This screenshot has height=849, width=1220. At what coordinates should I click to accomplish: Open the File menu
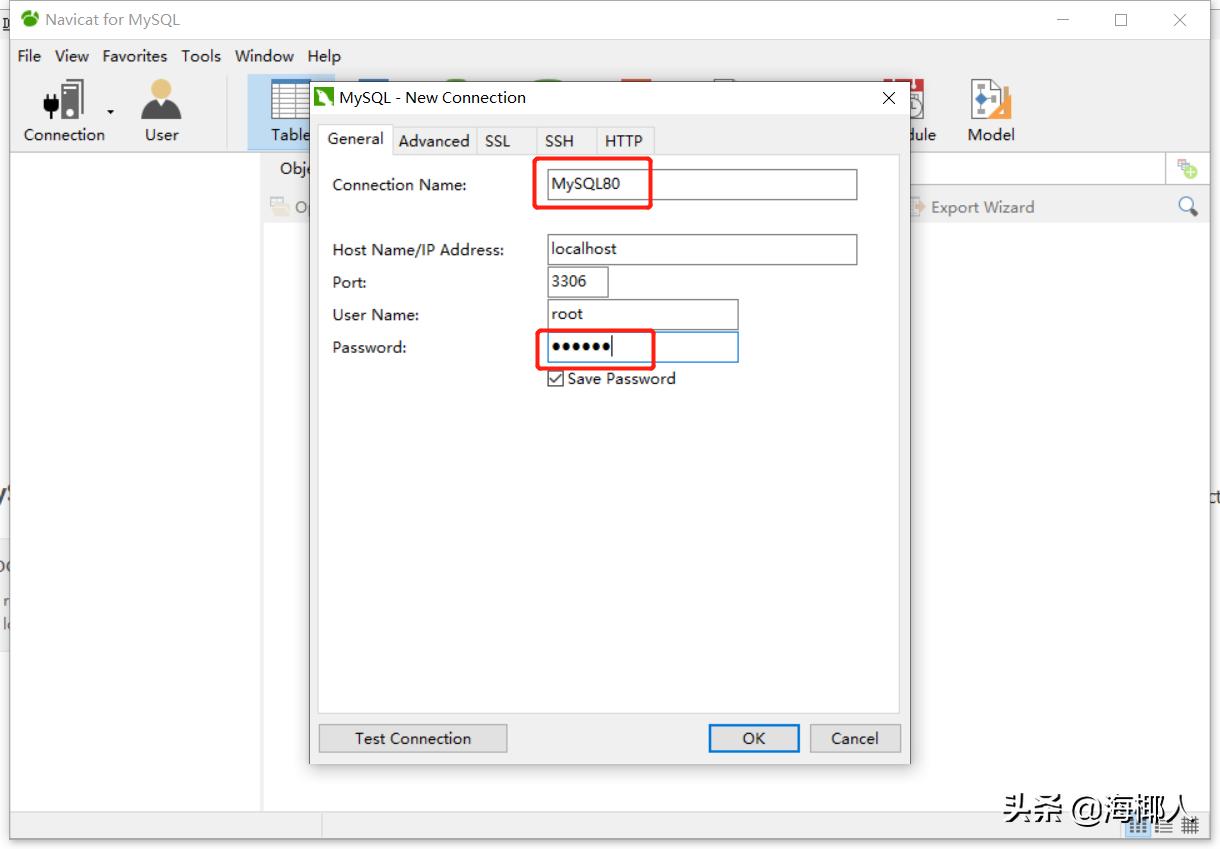(x=29, y=56)
